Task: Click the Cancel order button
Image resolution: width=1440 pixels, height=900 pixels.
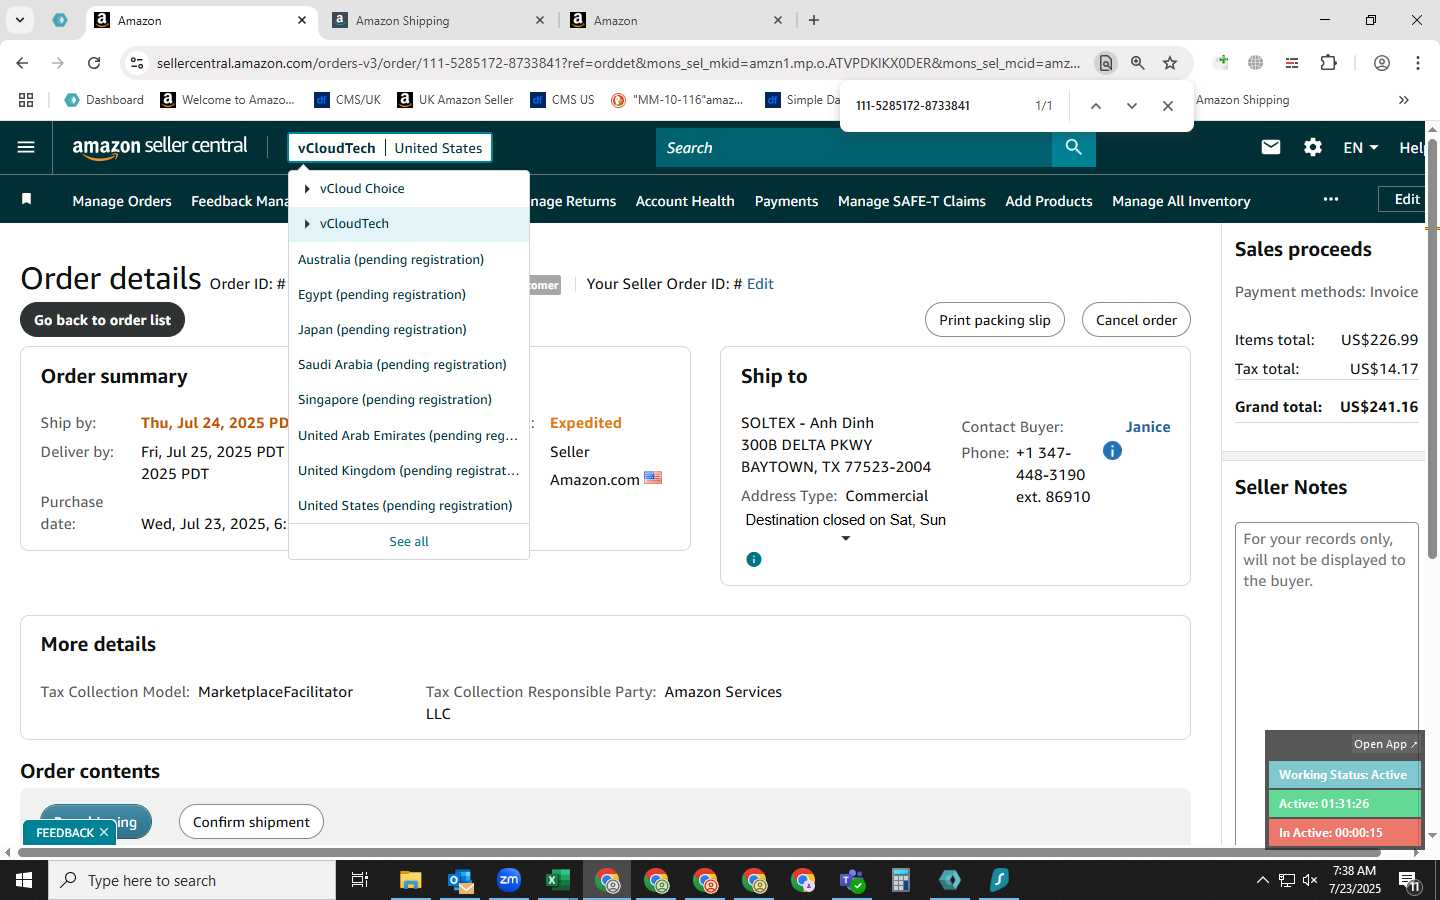Action: coord(1136,320)
